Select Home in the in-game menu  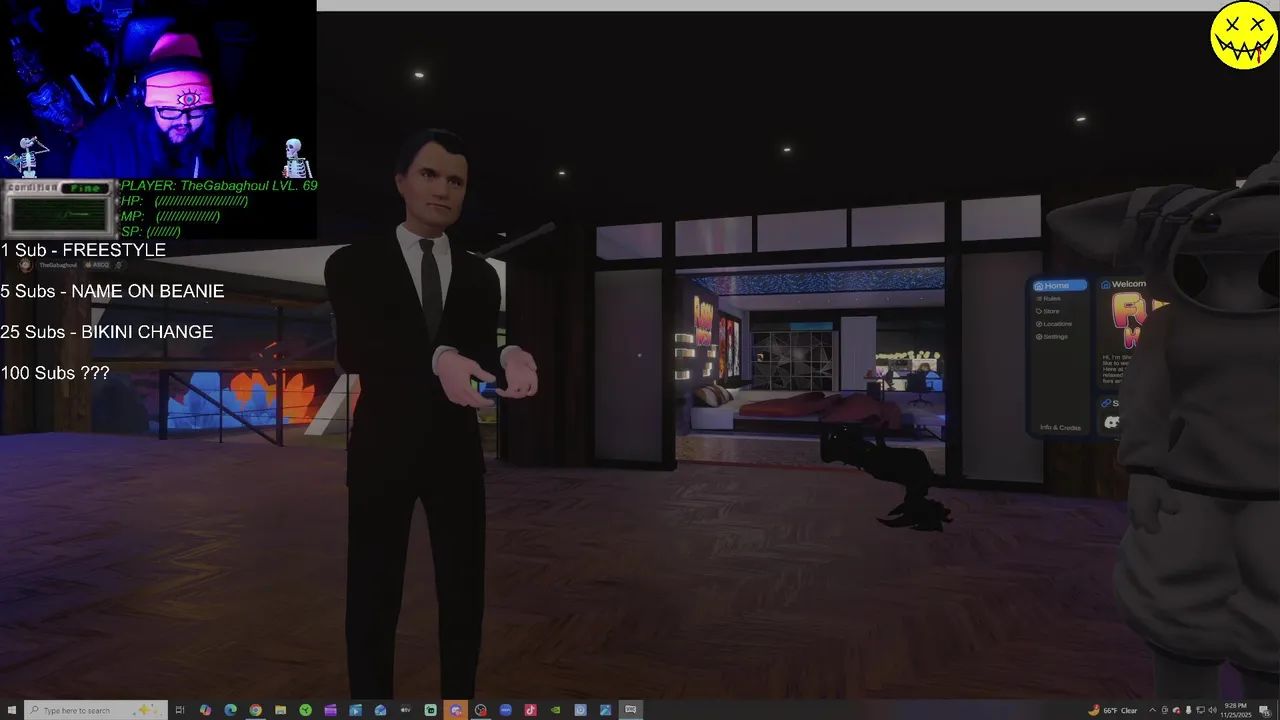[1059, 286]
